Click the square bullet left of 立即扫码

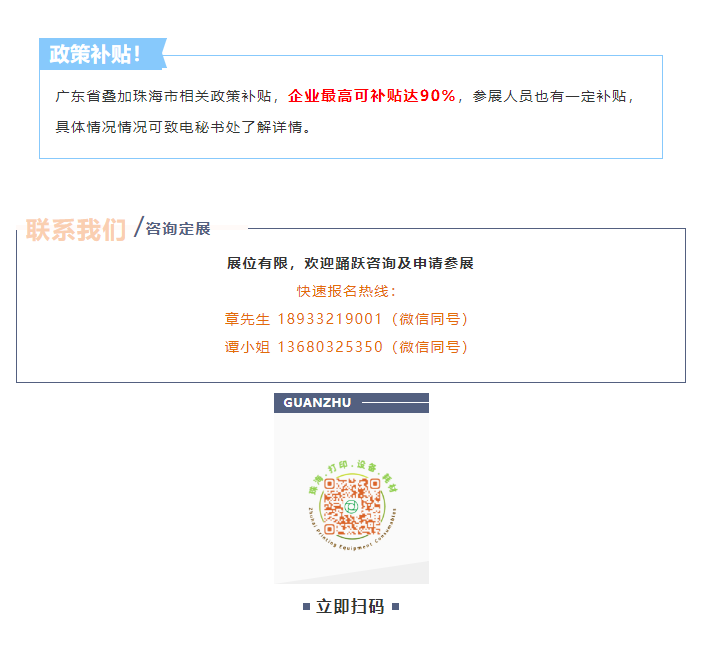coord(307,607)
